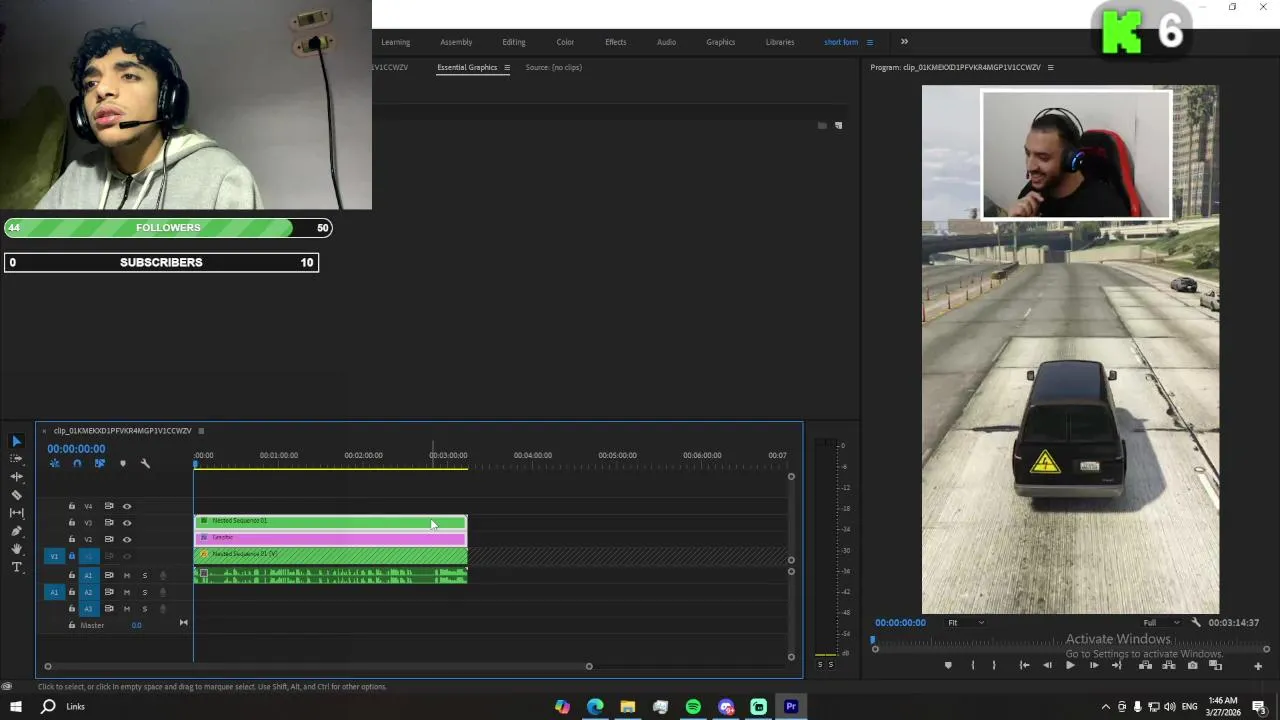Play the Program monitor sequence

1070,665
